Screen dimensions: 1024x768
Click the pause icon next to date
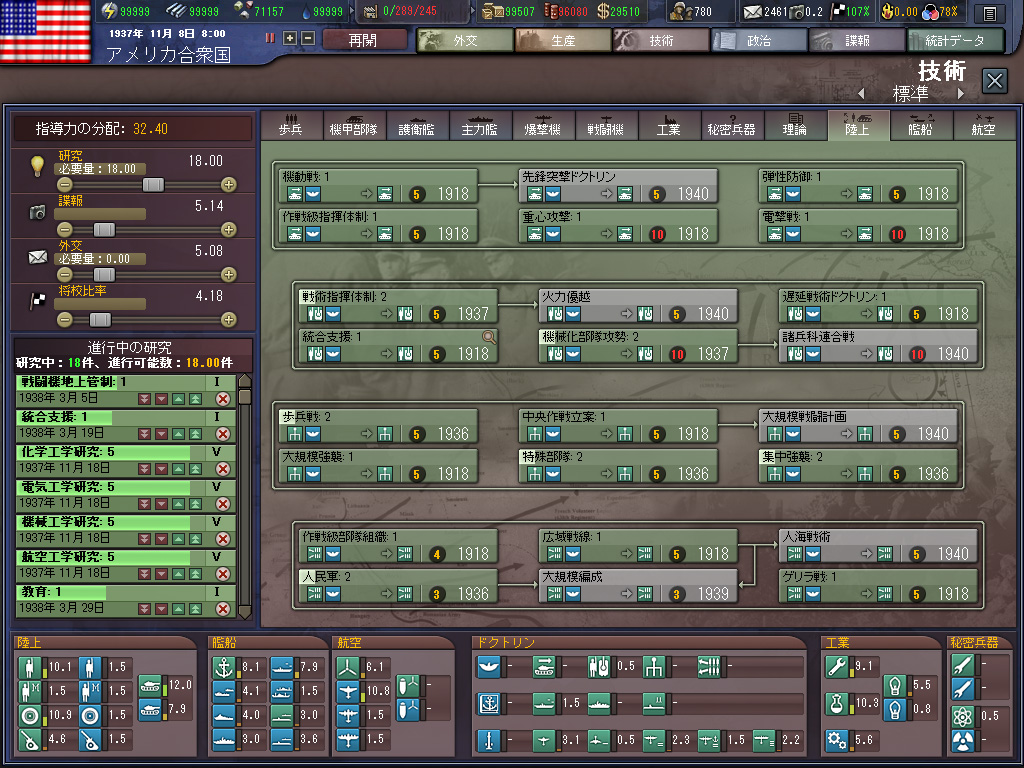click(x=270, y=38)
